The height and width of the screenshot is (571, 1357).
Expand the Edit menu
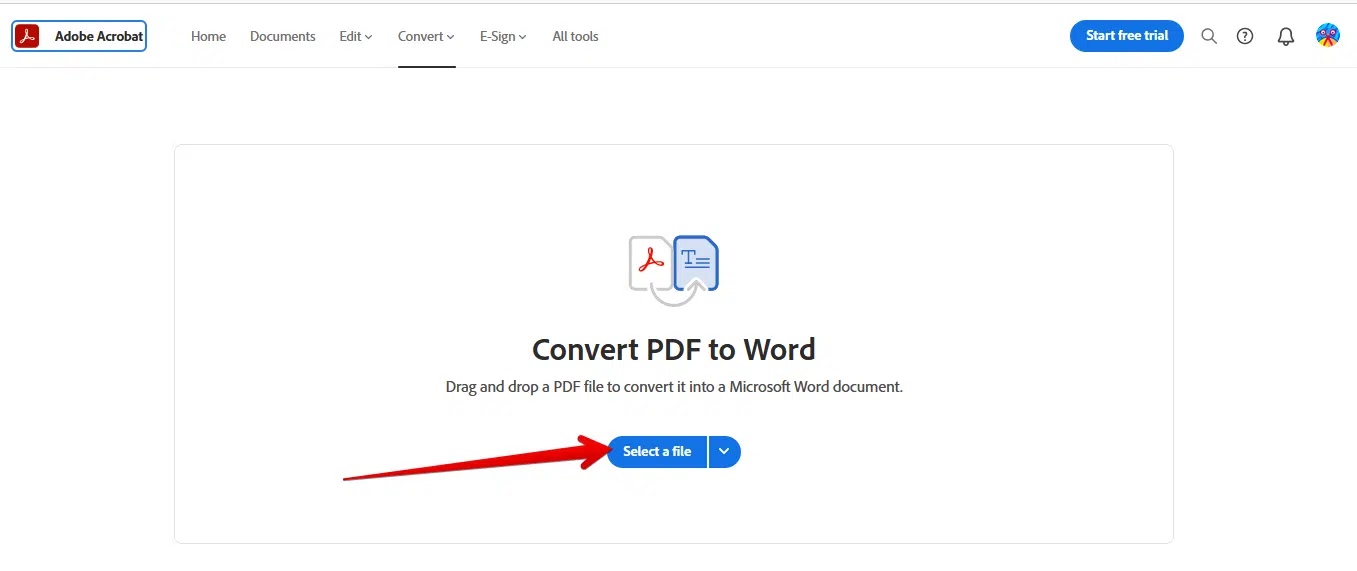(x=356, y=36)
